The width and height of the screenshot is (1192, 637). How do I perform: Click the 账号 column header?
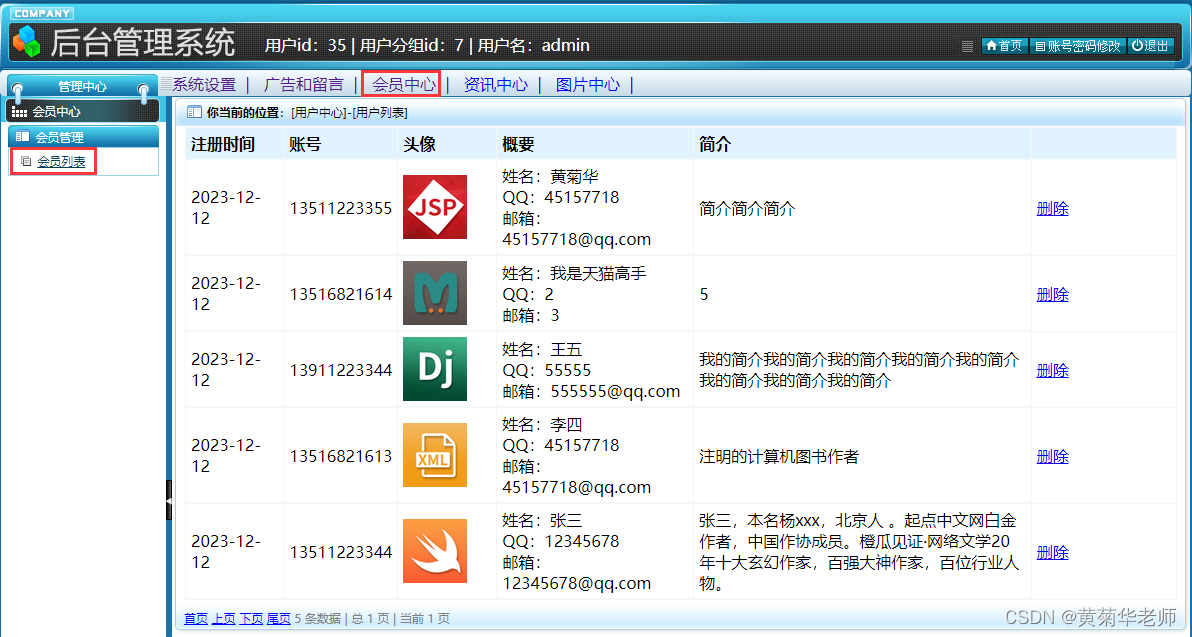[305, 144]
